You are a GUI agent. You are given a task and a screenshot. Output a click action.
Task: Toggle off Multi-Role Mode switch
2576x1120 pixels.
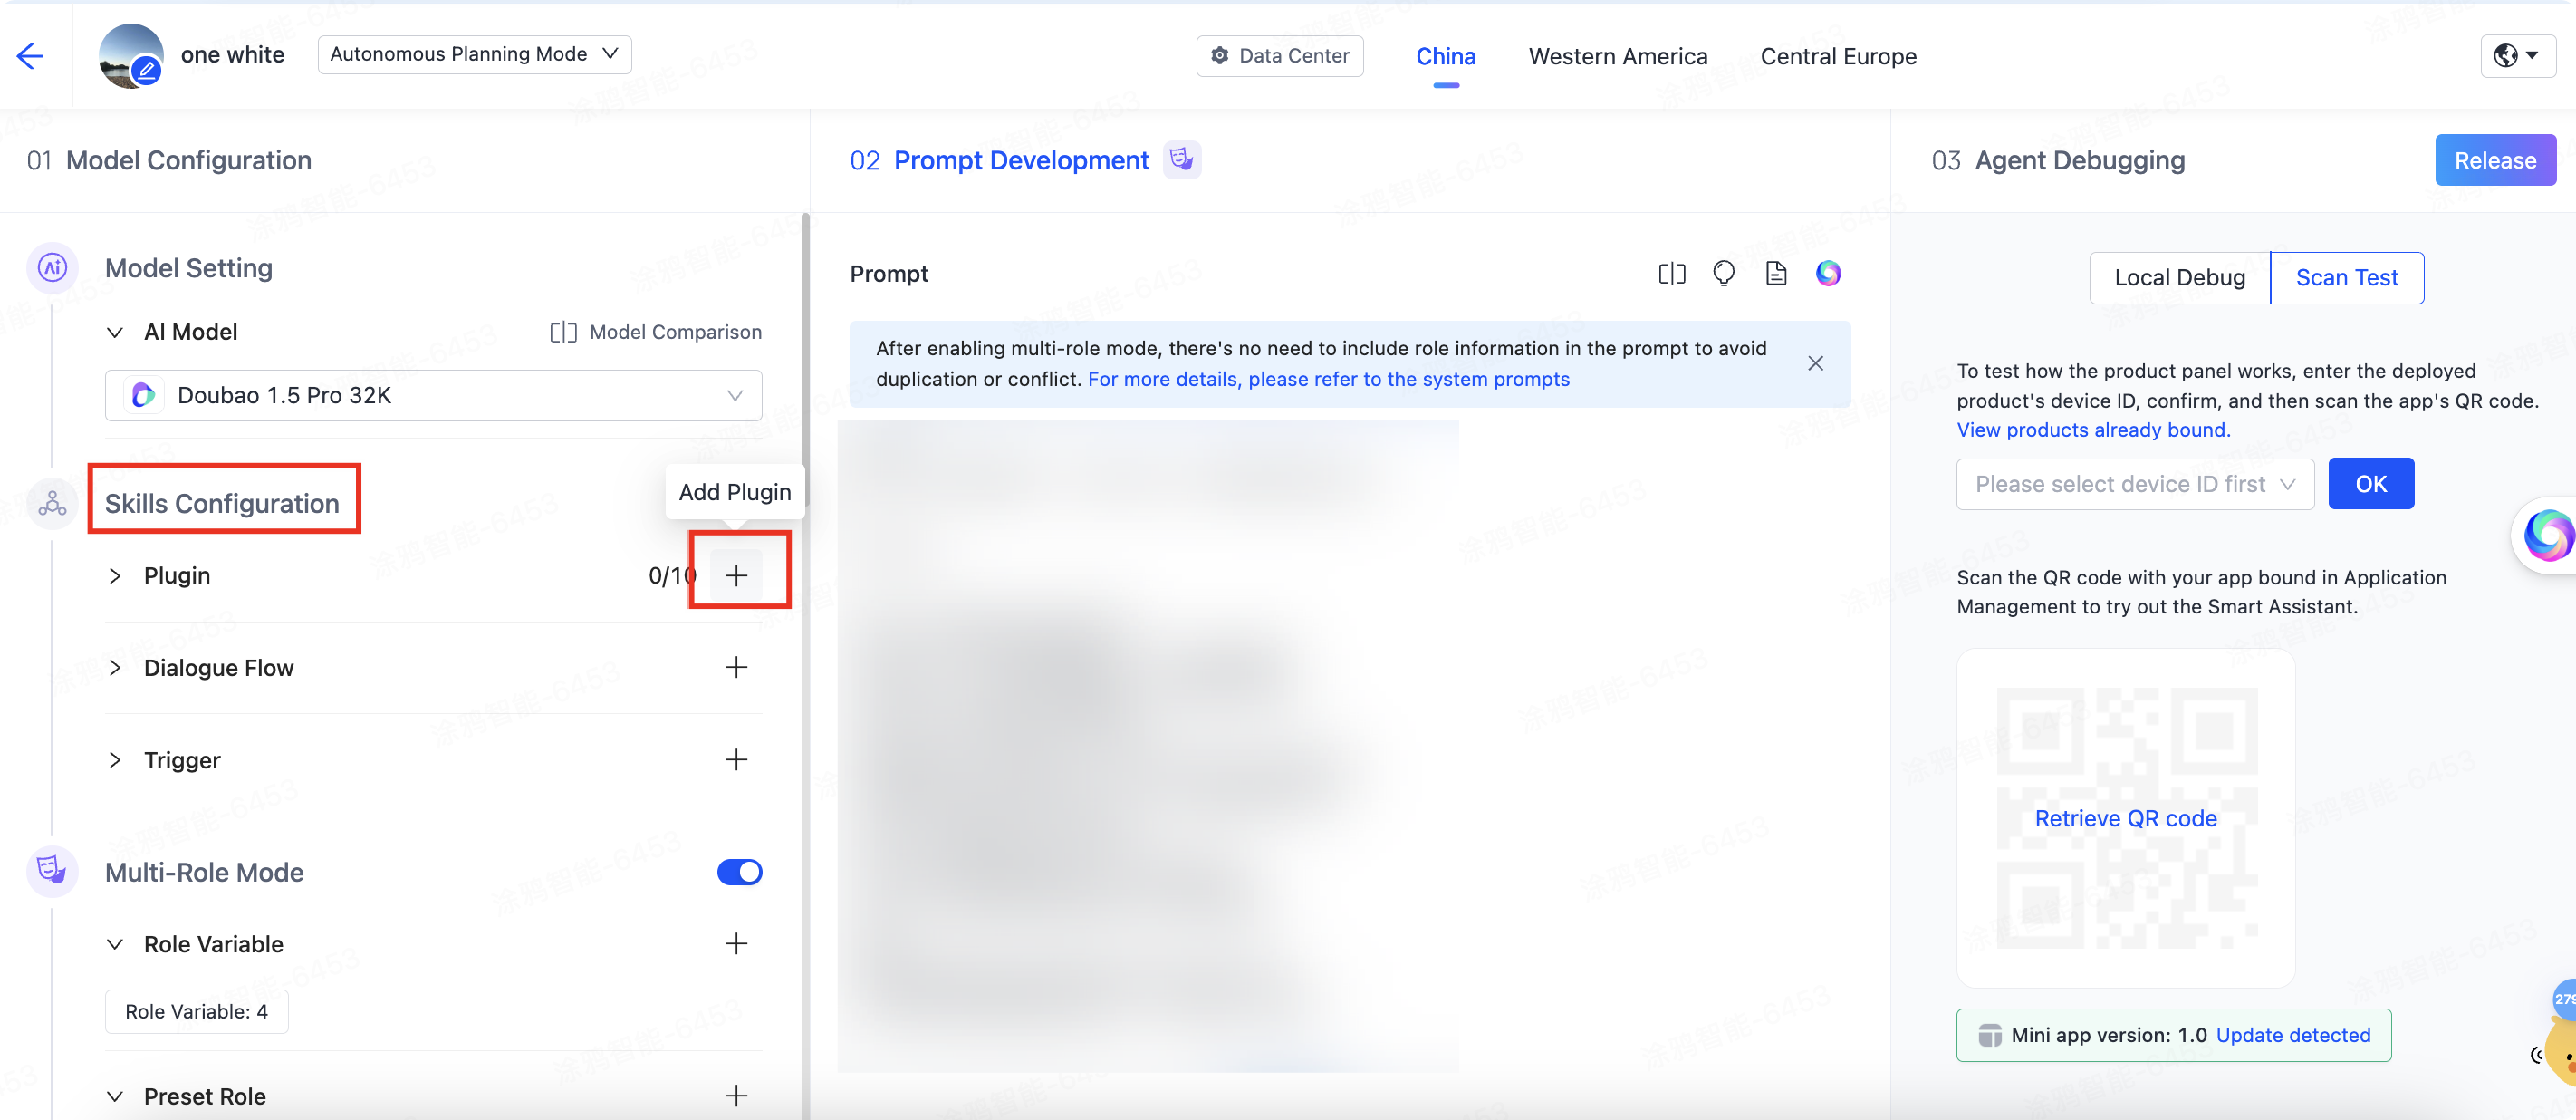coord(739,872)
